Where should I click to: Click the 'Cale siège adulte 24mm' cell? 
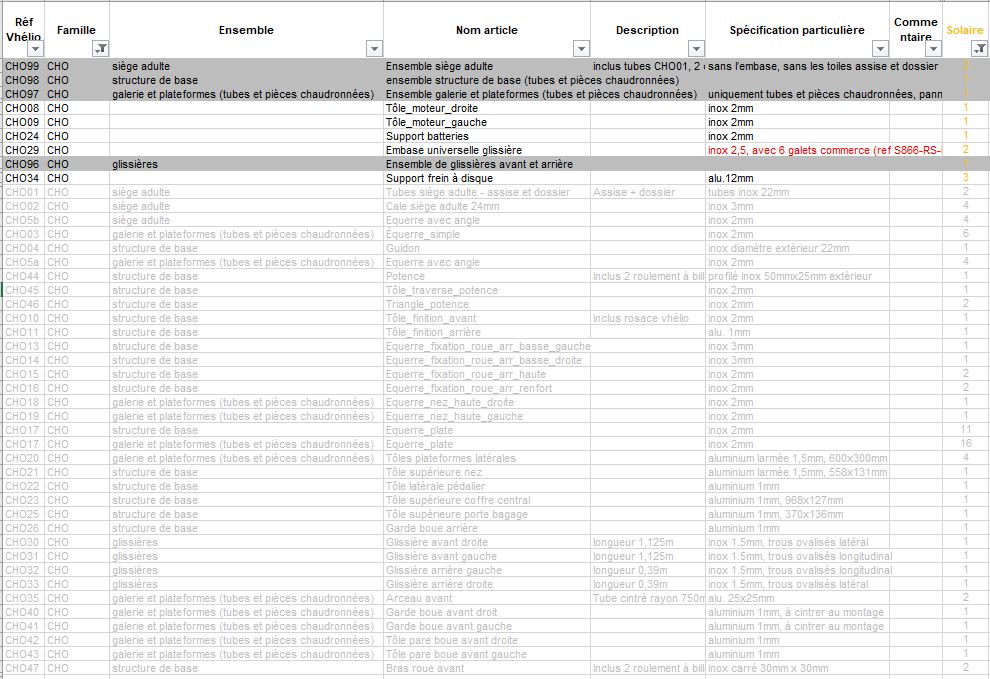pyautogui.click(x=487, y=206)
